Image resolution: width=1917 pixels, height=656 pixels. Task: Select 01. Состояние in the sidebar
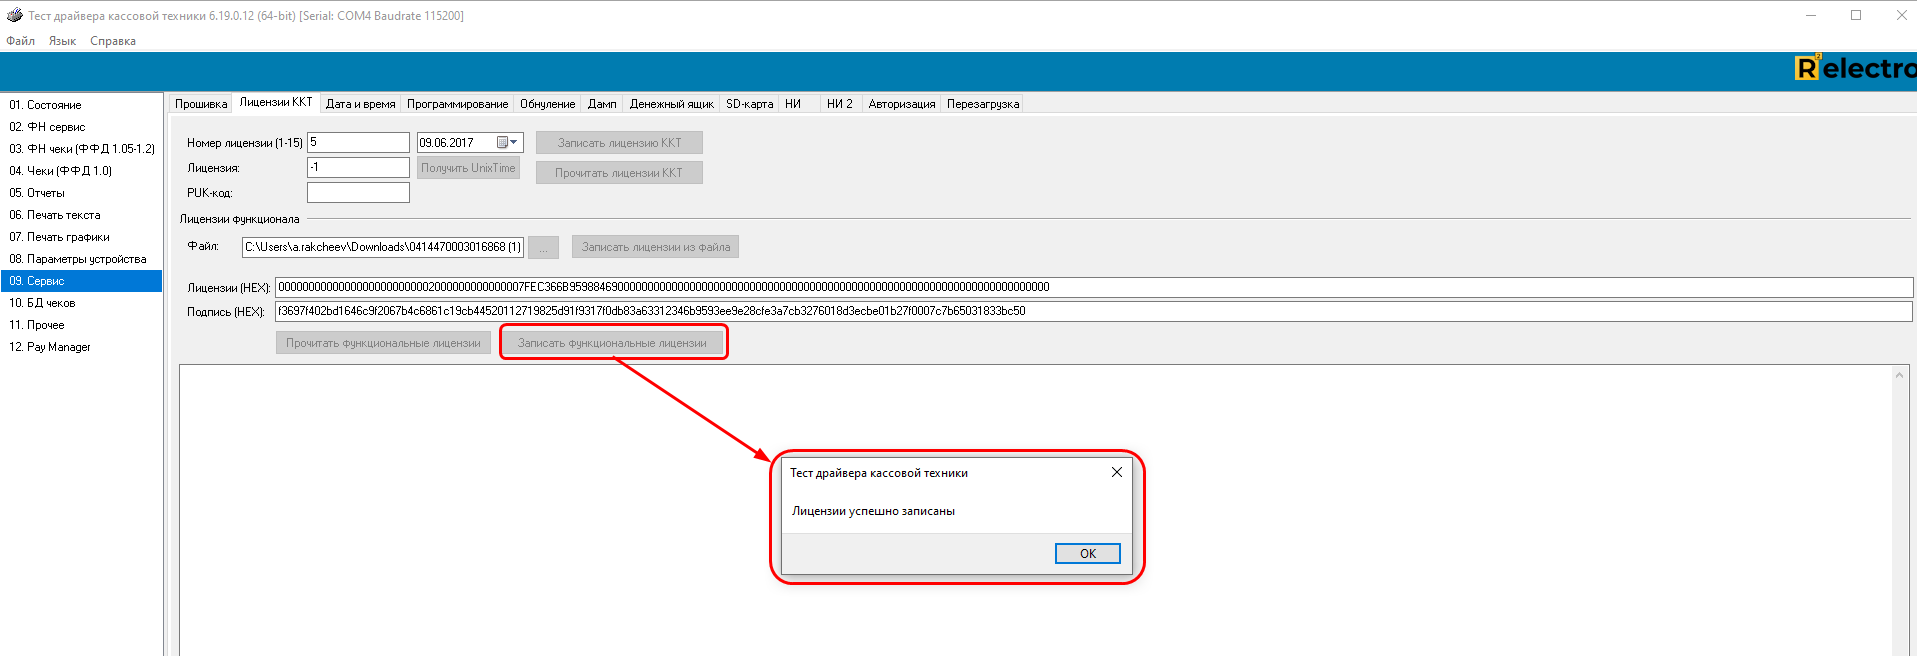pos(46,105)
